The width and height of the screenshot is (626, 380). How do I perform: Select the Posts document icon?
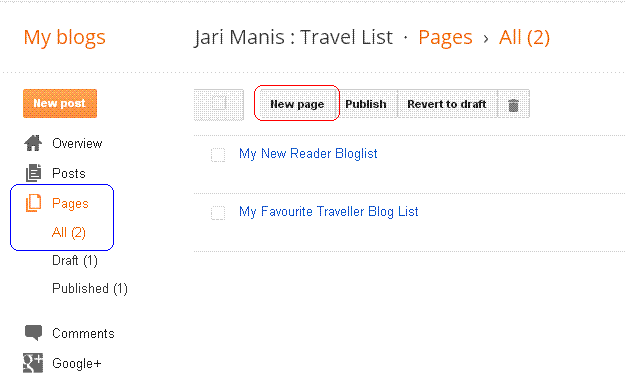[x=34, y=173]
